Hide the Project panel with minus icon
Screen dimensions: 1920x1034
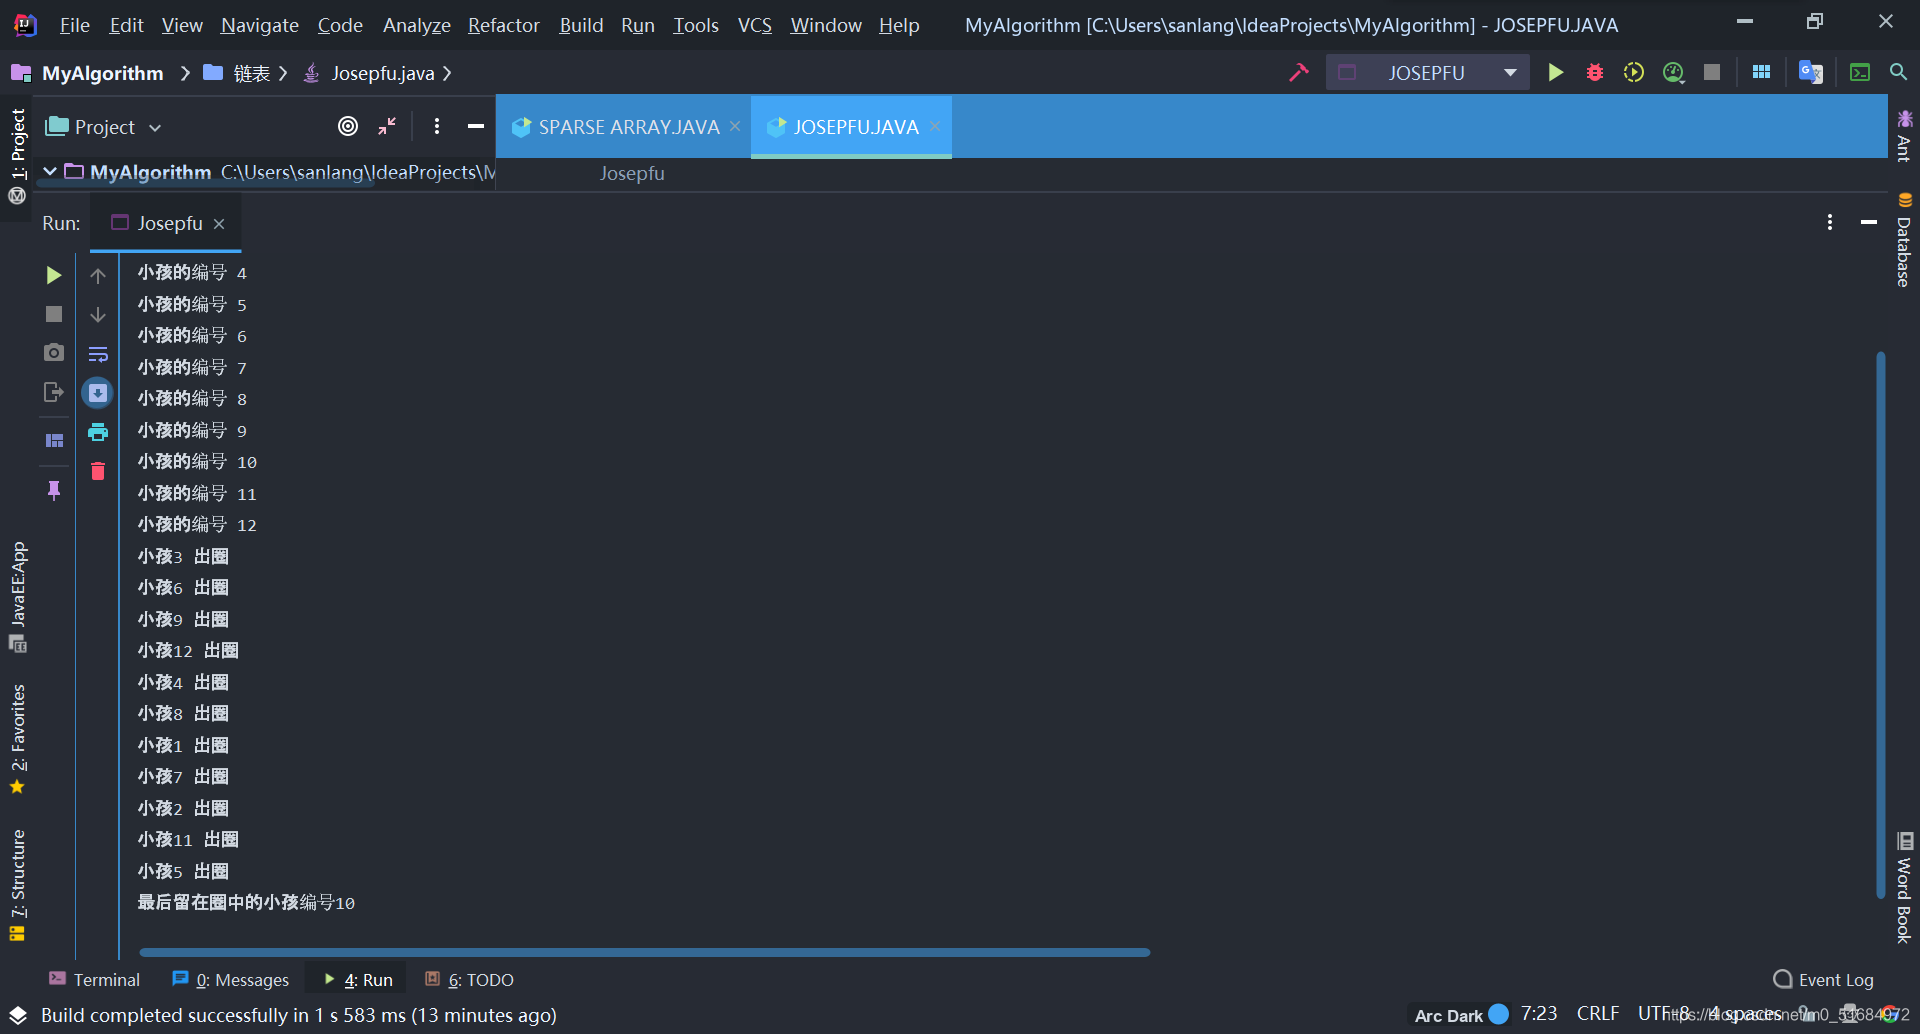pyautogui.click(x=476, y=126)
